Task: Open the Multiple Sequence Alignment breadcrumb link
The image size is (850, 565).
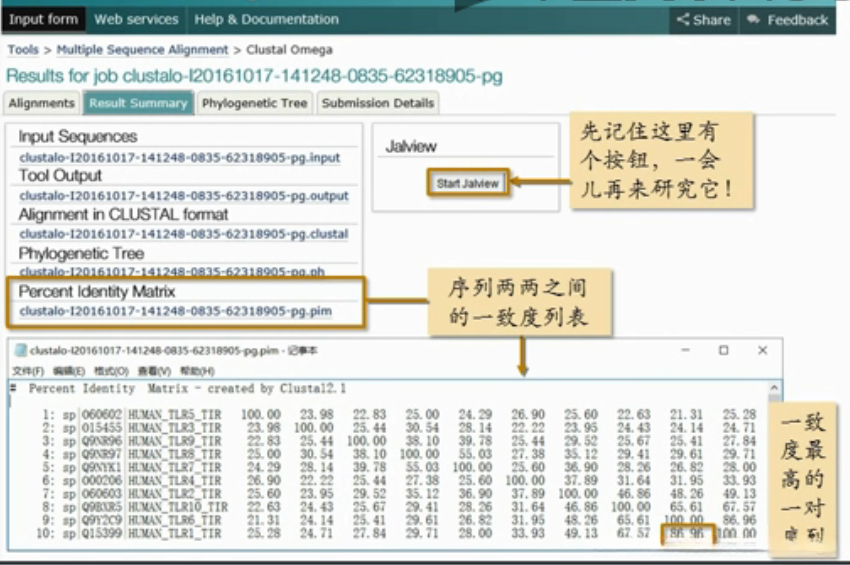Action: pos(143,50)
